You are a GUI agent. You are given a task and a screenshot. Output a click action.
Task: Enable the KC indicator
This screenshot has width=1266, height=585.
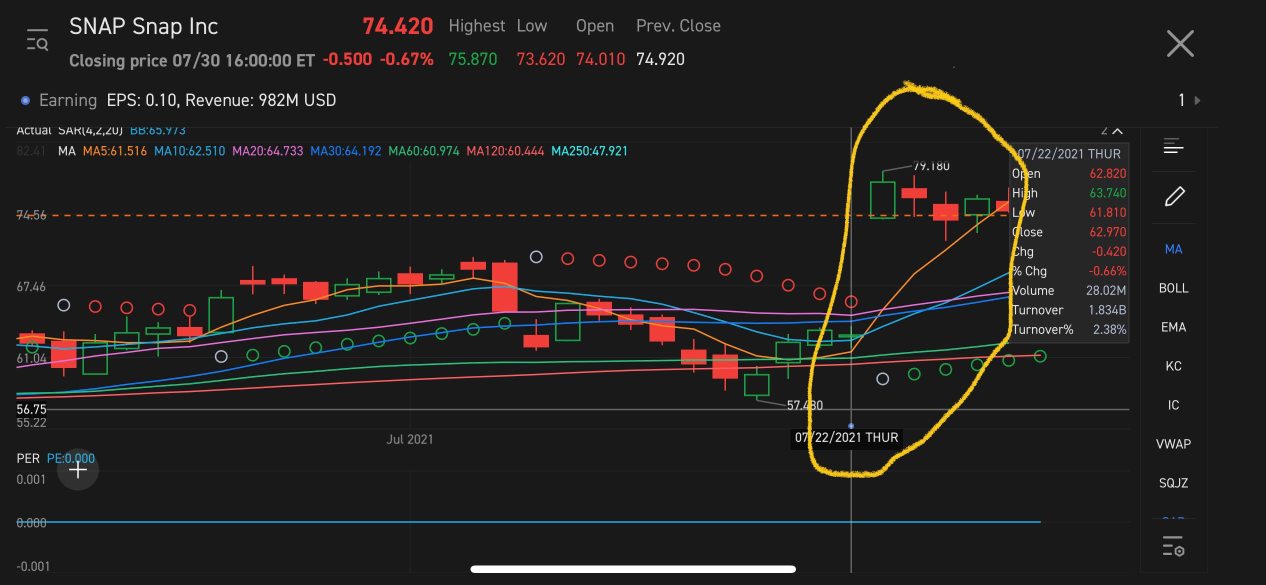coord(1173,366)
